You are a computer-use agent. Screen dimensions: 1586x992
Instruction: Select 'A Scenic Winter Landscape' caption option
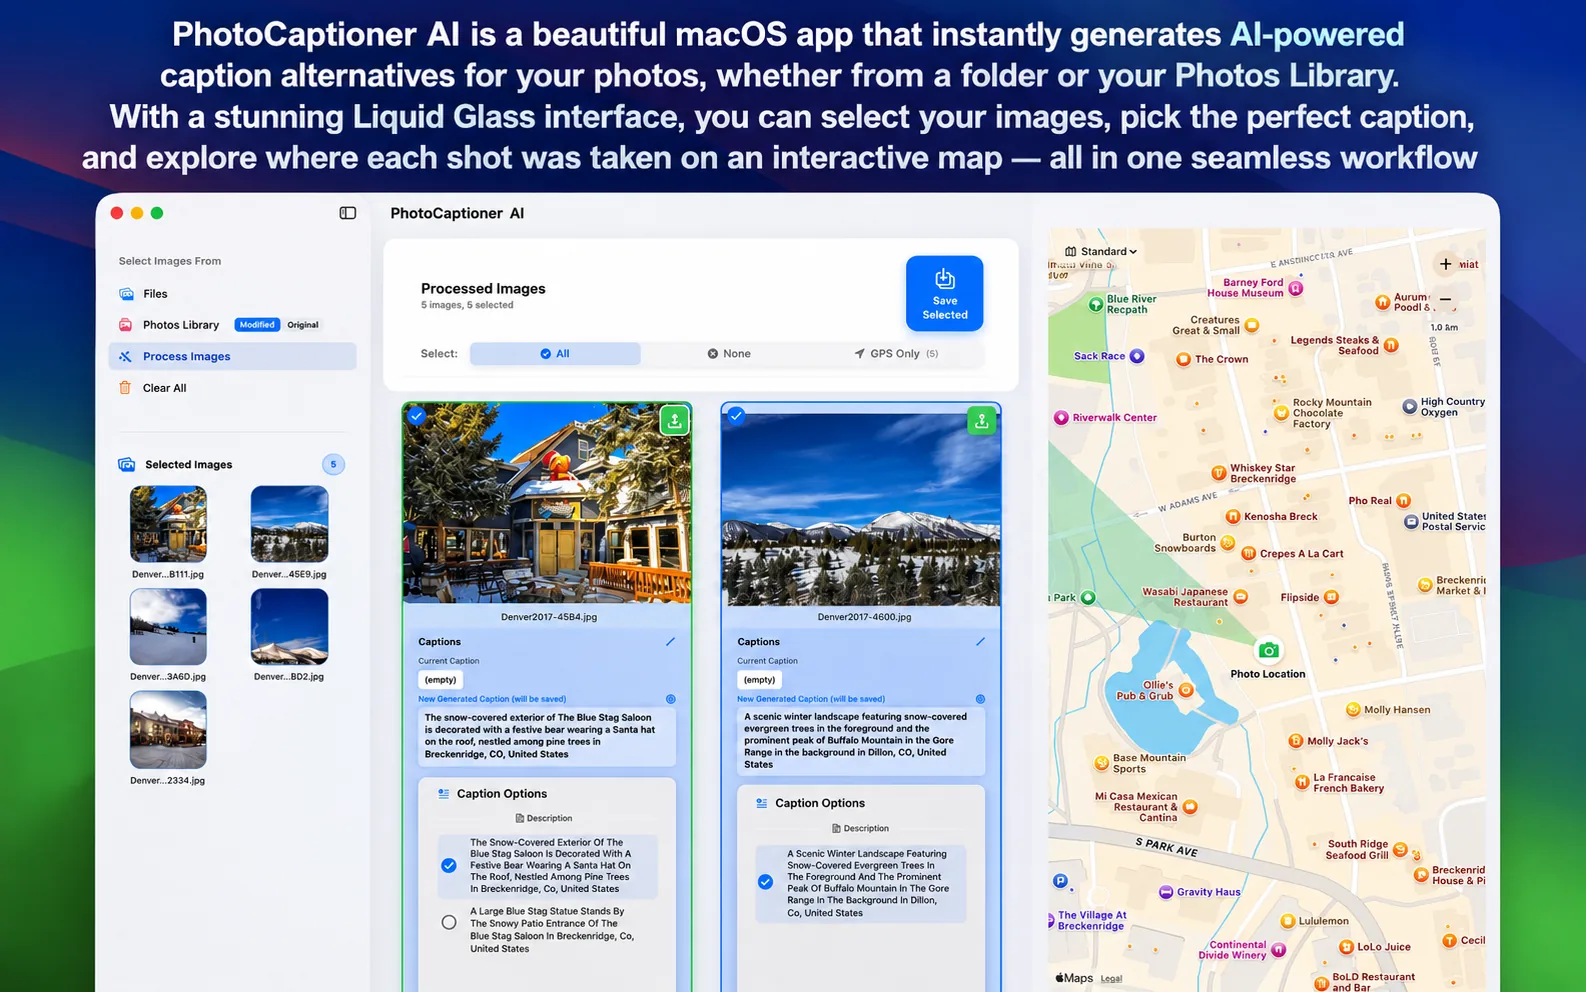click(765, 882)
